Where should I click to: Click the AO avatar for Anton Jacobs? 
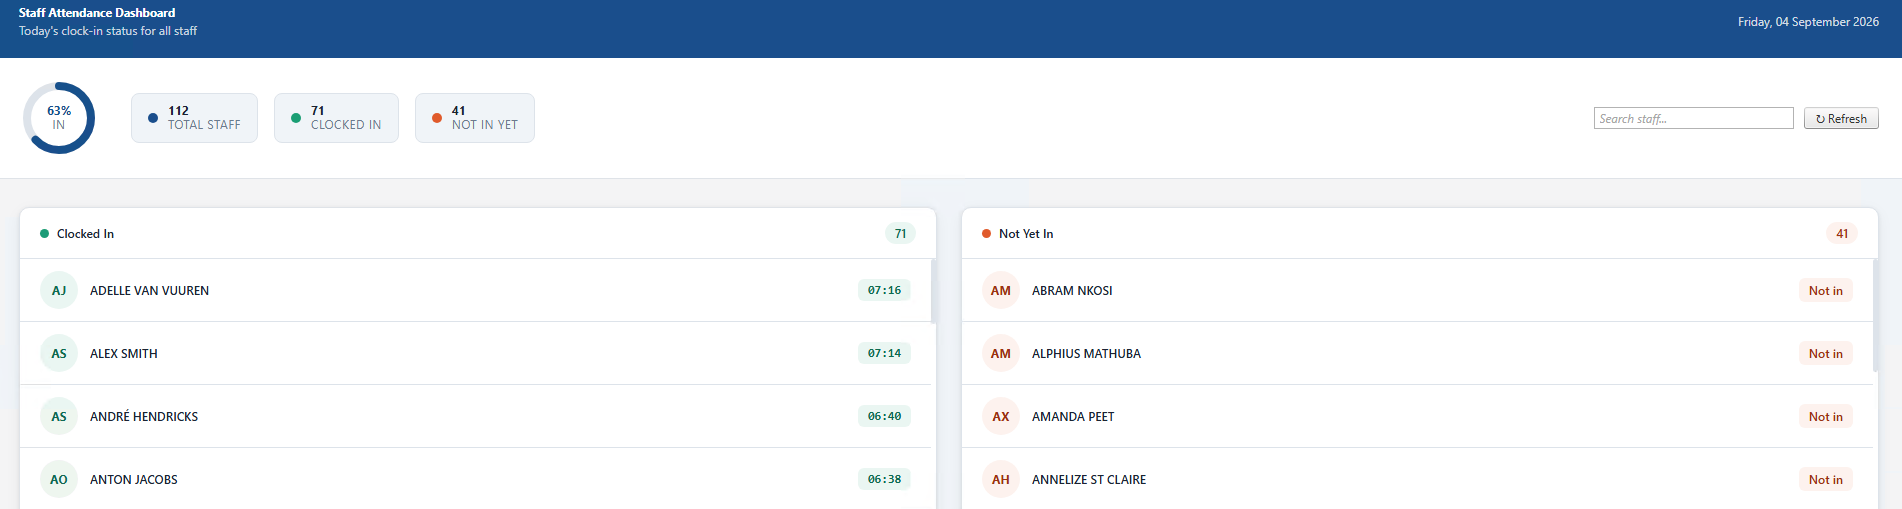click(59, 479)
